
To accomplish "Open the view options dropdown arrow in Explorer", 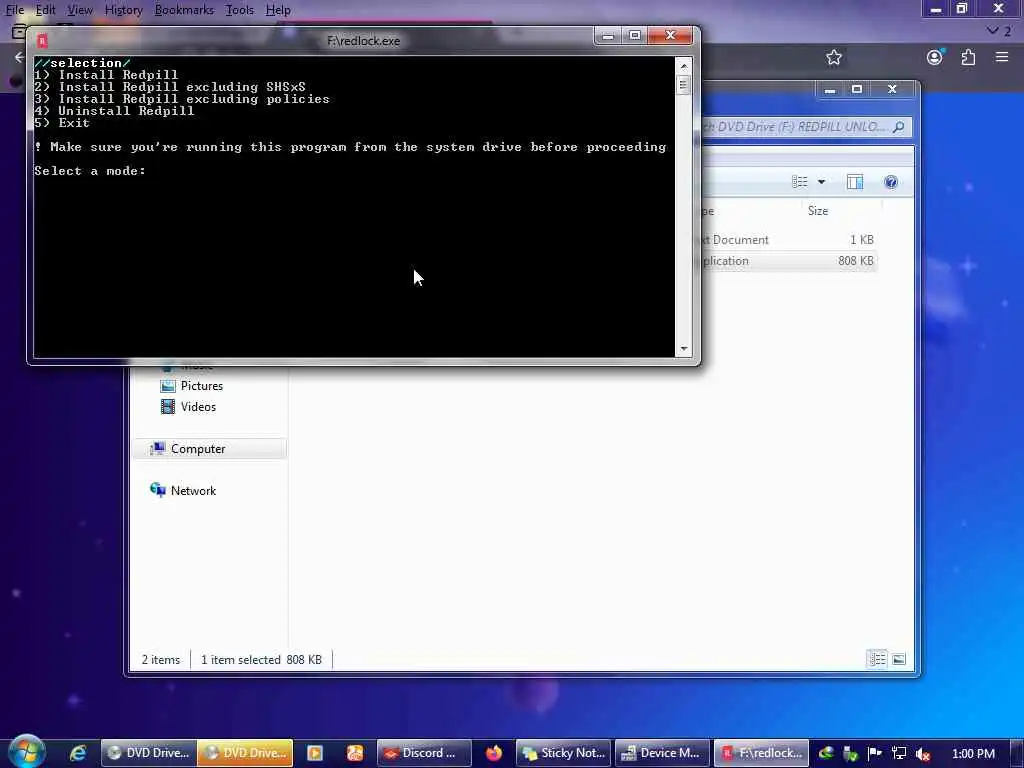I will [x=822, y=182].
